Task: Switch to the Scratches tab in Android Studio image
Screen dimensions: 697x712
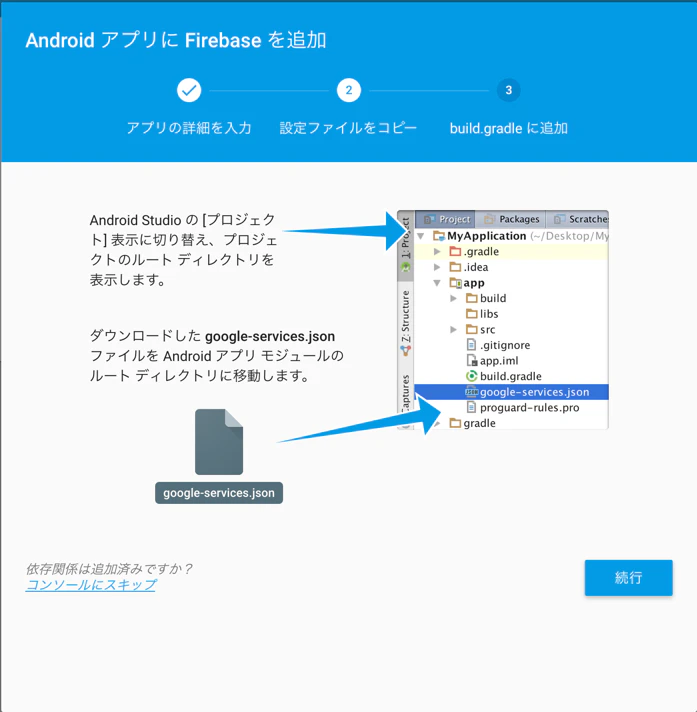Action: pyautogui.click(x=578, y=219)
